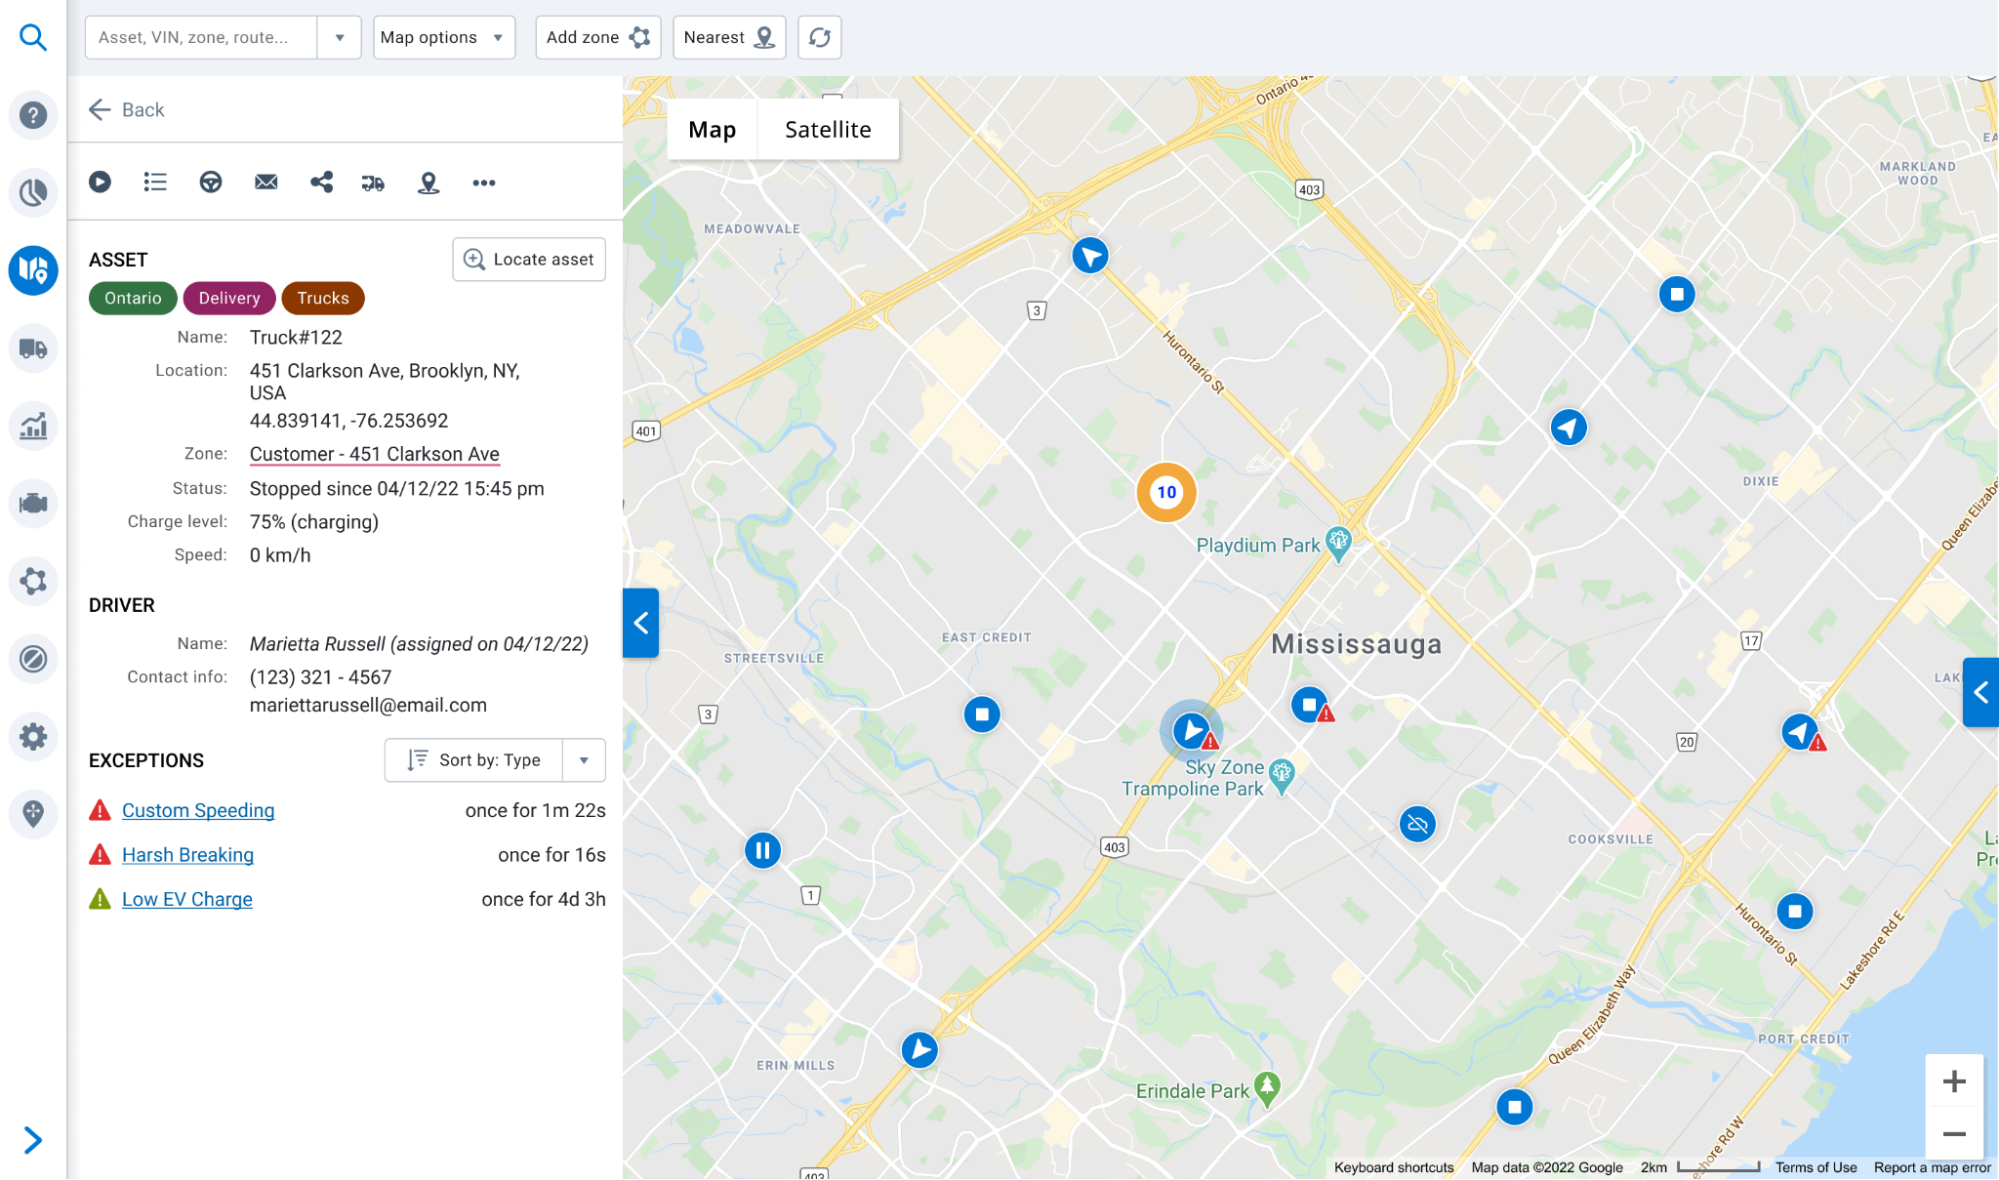Image resolution: width=1999 pixels, height=1180 pixels.
Task: Open the asset search field dropdown arrow
Action: [340, 37]
